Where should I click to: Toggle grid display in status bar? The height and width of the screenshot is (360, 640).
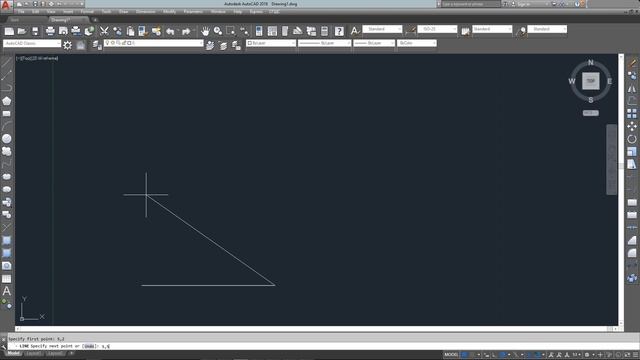tap(465, 355)
